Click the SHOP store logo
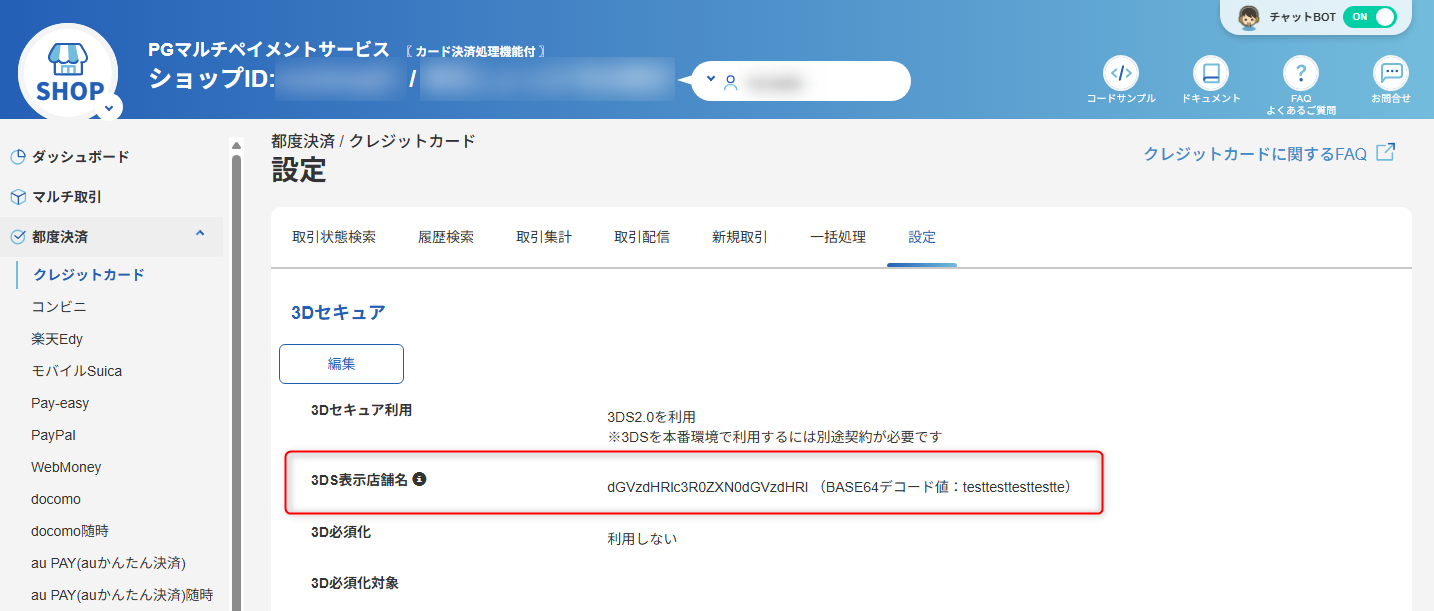Screen dimensions: 1434x611 pyautogui.click(x=67, y=69)
